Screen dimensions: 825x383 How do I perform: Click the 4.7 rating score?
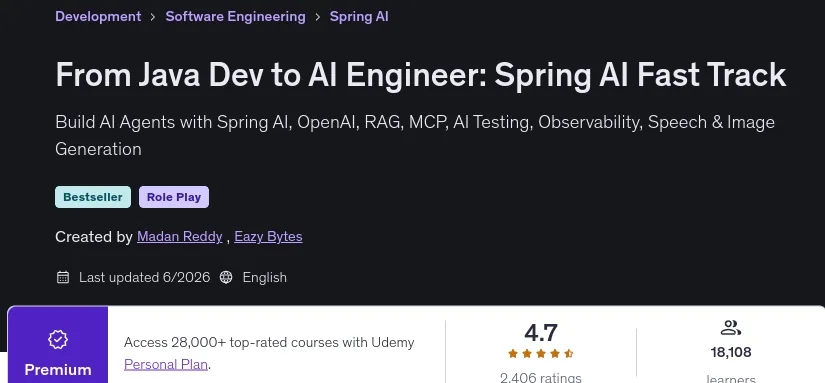540,333
